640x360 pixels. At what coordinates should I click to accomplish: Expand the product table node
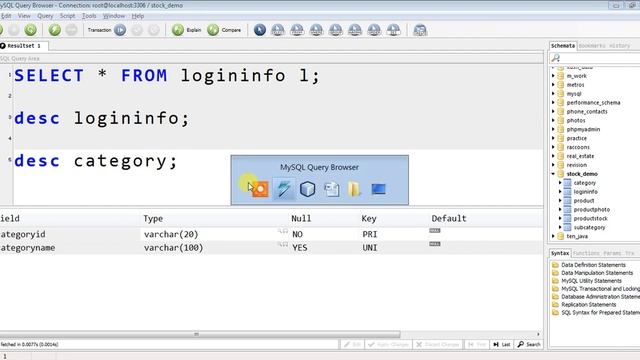point(560,201)
